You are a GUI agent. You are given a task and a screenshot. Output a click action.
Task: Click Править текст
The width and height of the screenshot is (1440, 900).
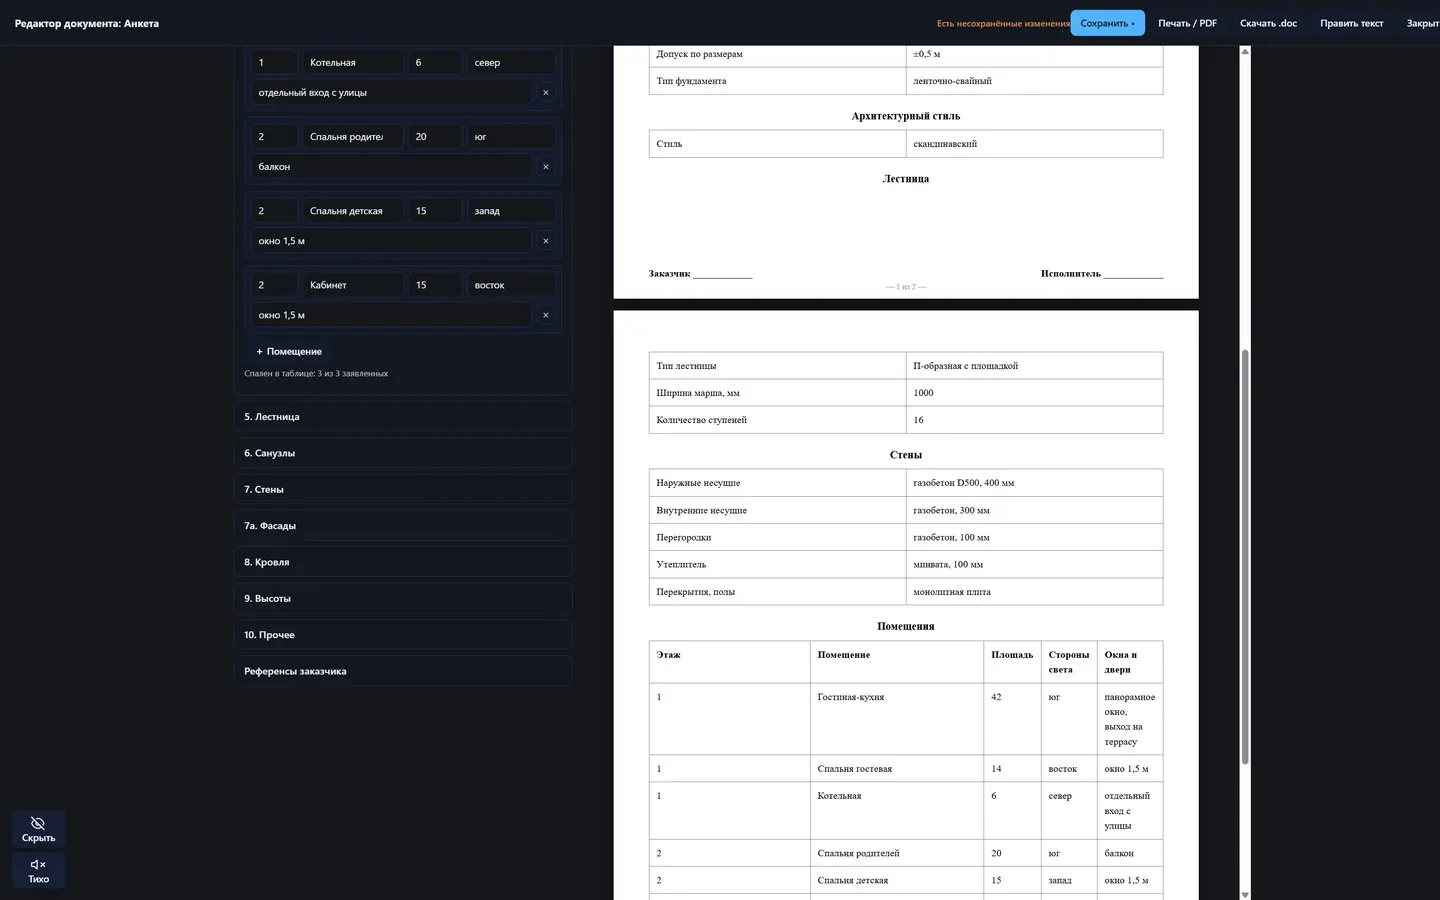(1351, 23)
